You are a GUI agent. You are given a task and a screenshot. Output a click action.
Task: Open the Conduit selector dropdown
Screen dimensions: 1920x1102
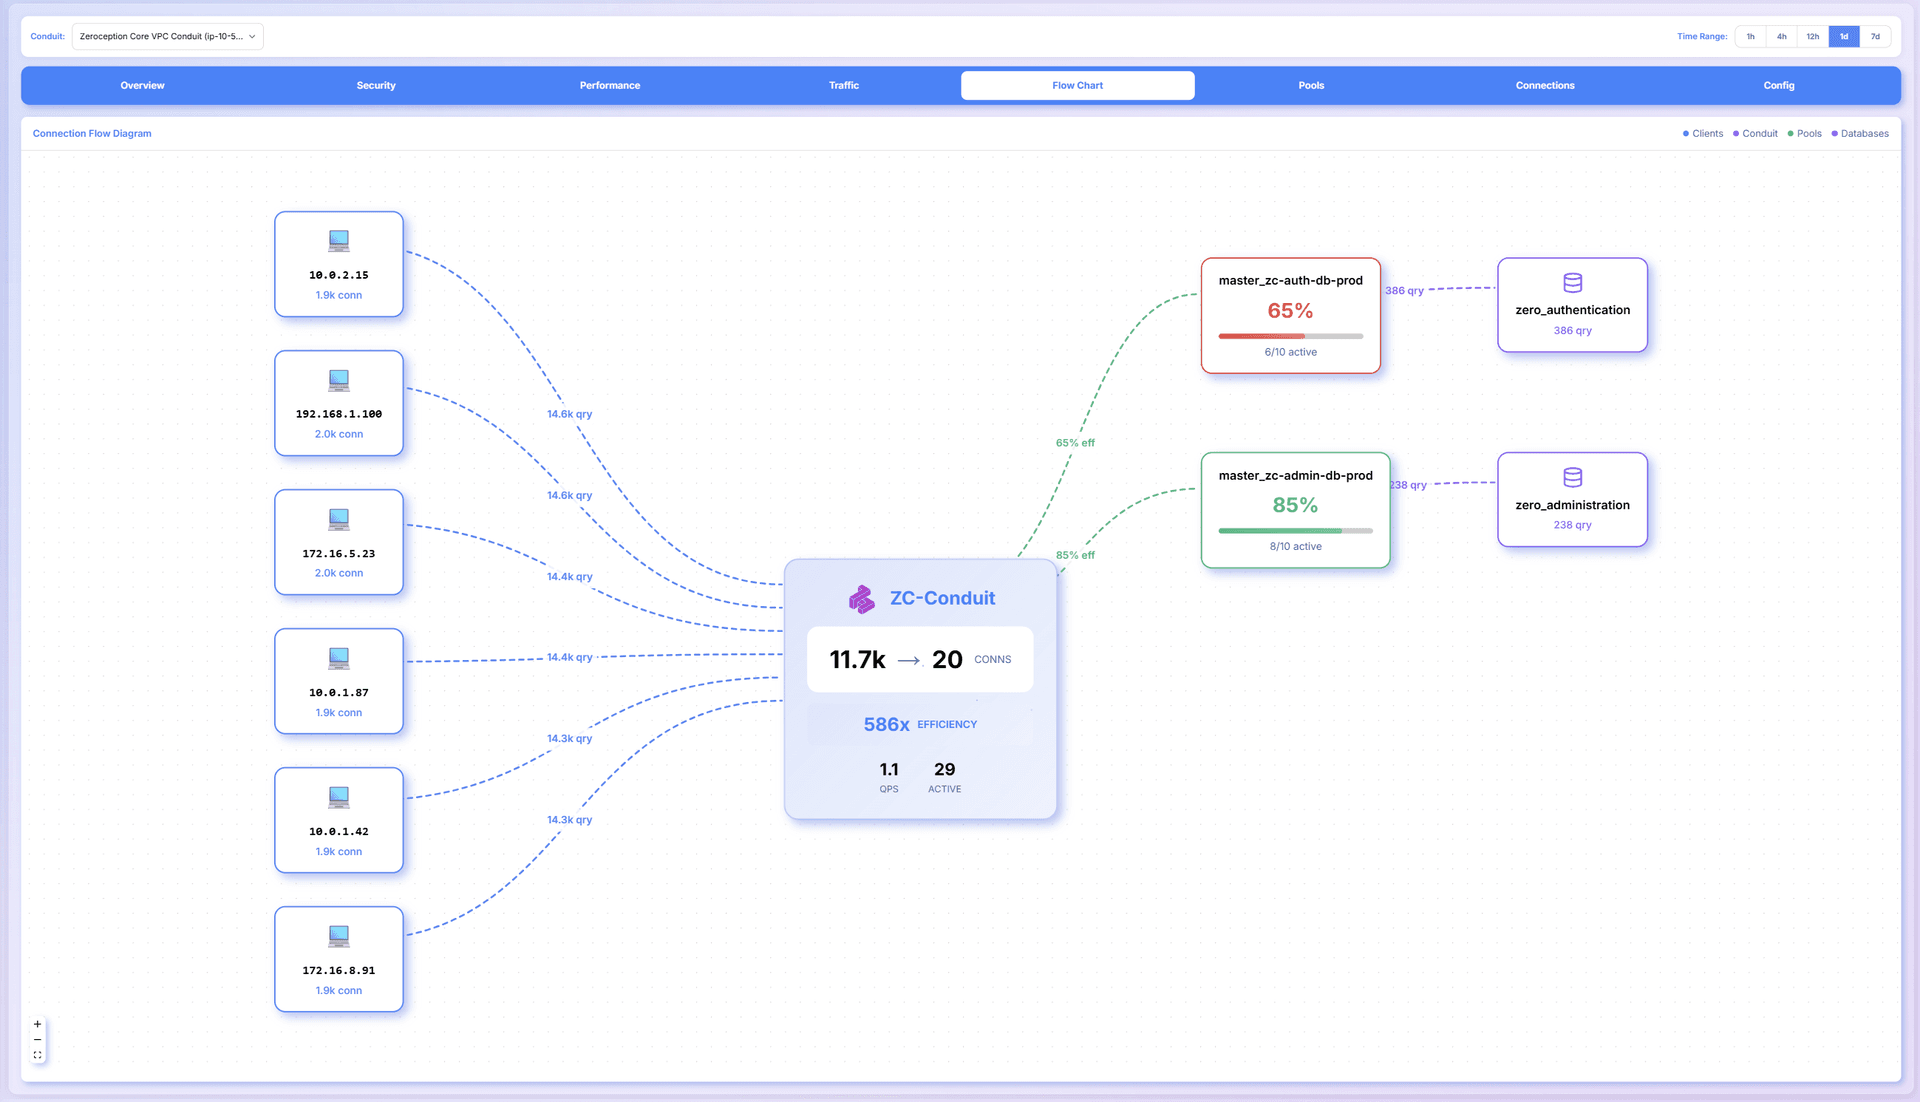[168, 36]
